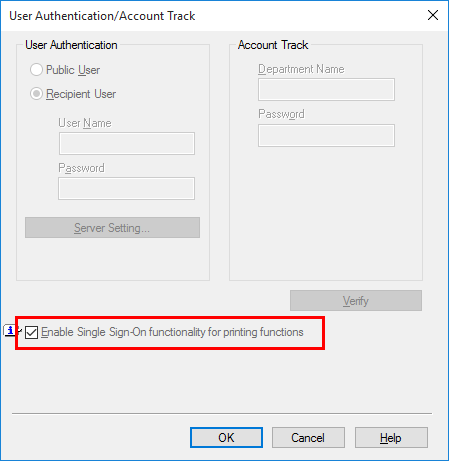This screenshot has height=461, width=449.
Task: Close the User Authentication/Account Track dialog
Action: pyautogui.click(x=433, y=15)
